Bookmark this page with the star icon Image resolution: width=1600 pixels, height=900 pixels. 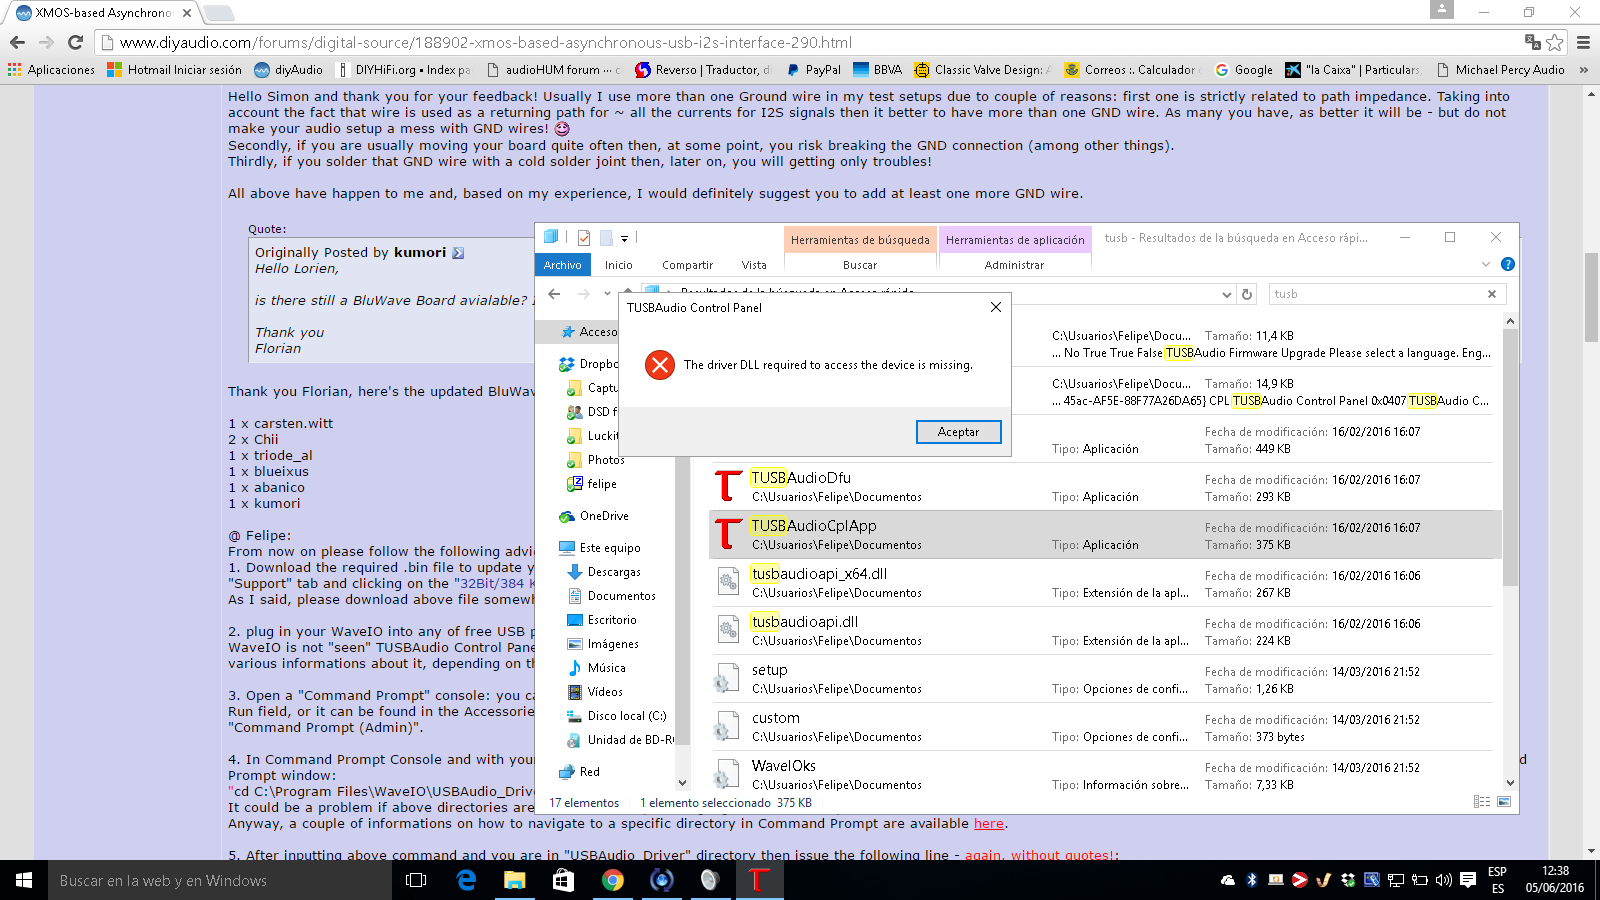pos(1554,42)
